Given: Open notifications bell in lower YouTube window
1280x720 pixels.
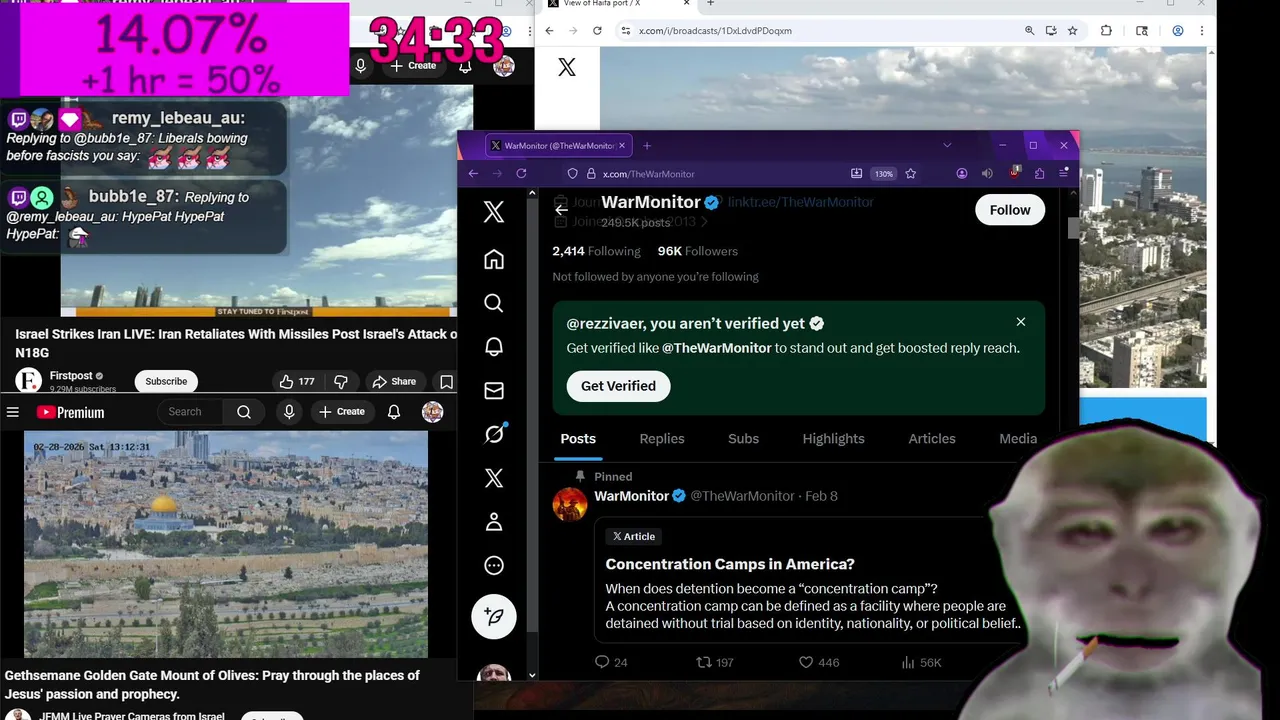Looking at the screenshot, I should coord(394,412).
